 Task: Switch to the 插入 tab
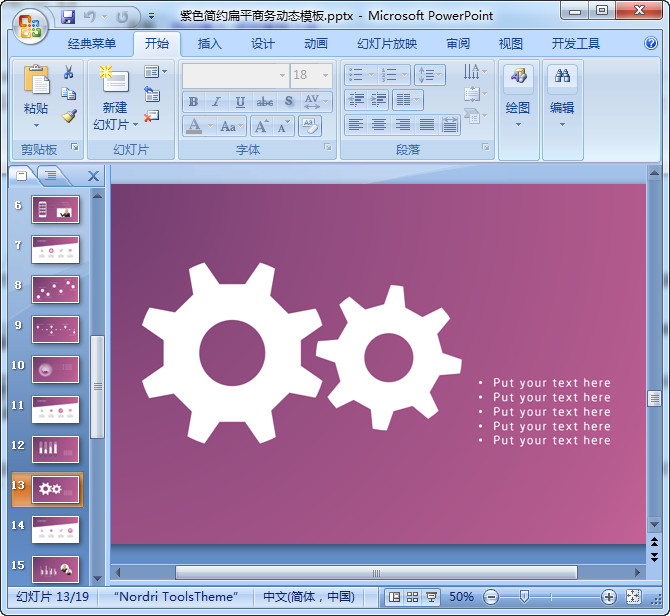click(x=209, y=44)
